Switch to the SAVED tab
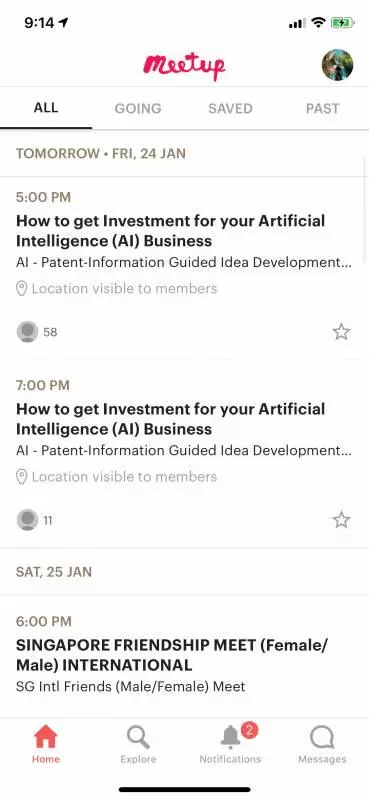The height and width of the screenshot is (800, 369). pyautogui.click(x=230, y=108)
